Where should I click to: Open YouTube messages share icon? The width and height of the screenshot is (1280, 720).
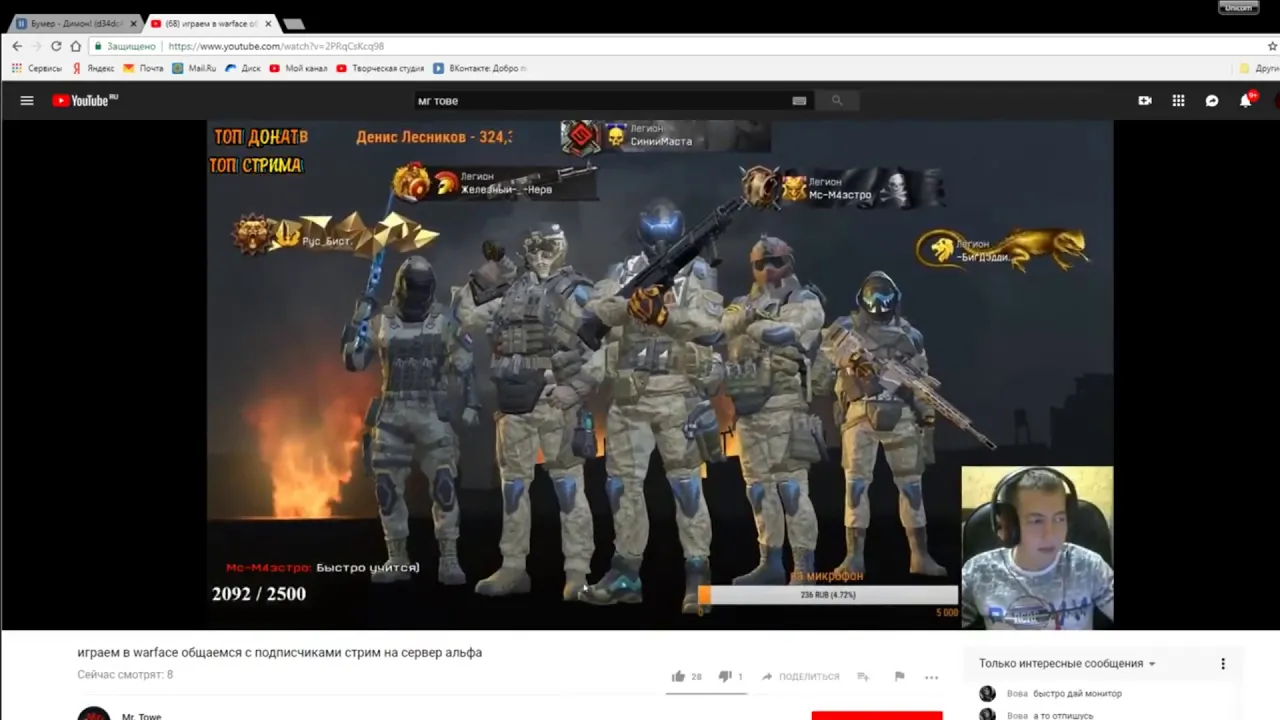[1212, 100]
